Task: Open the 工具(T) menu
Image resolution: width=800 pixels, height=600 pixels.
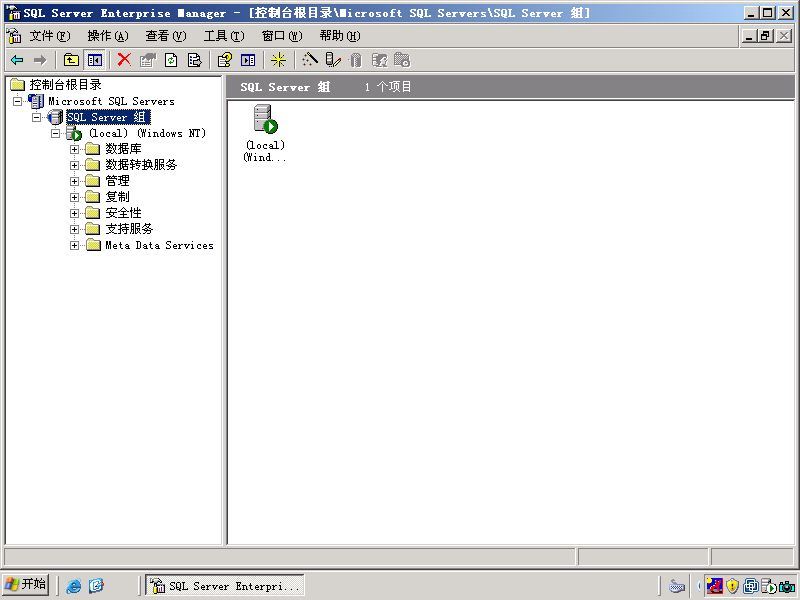Action: (x=224, y=36)
